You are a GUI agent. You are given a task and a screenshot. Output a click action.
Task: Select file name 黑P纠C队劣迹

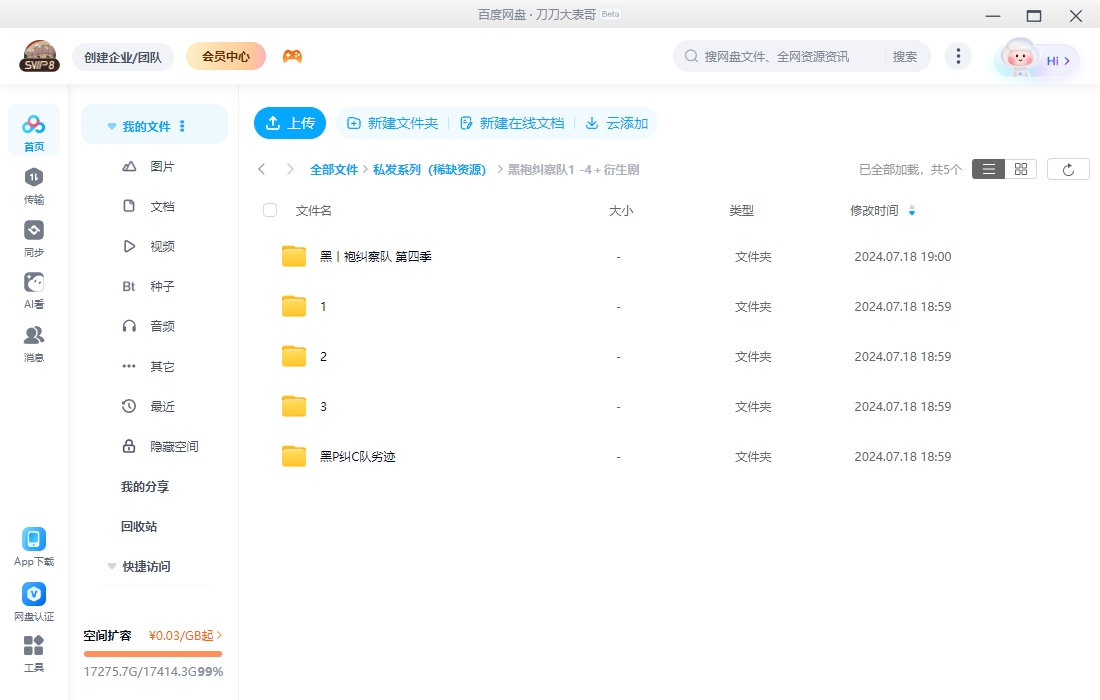pyautogui.click(x=358, y=457)
